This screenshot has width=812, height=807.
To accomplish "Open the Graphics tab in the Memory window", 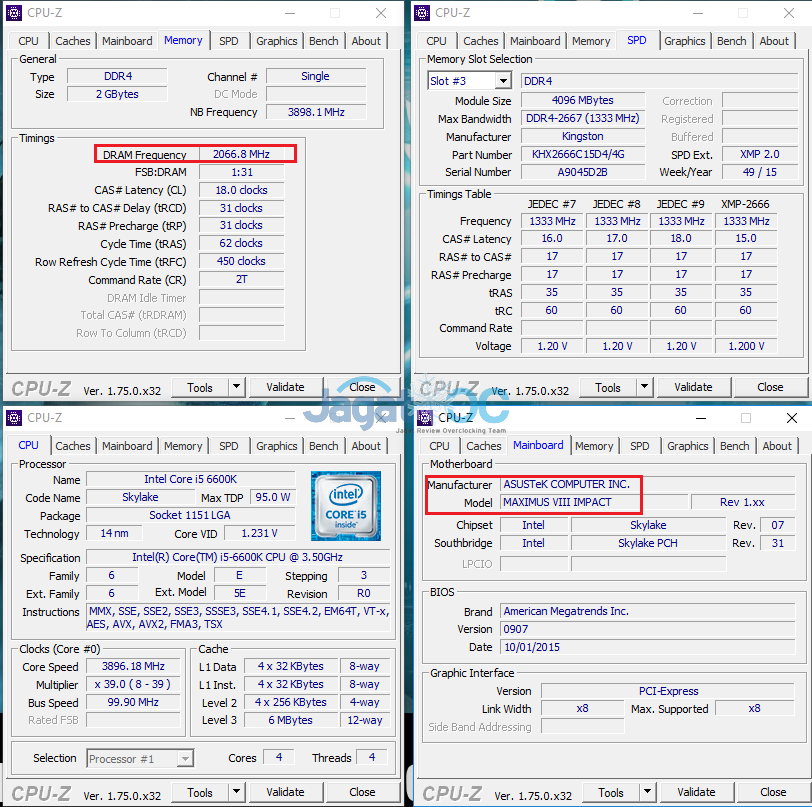I will (x=277, y=41).
